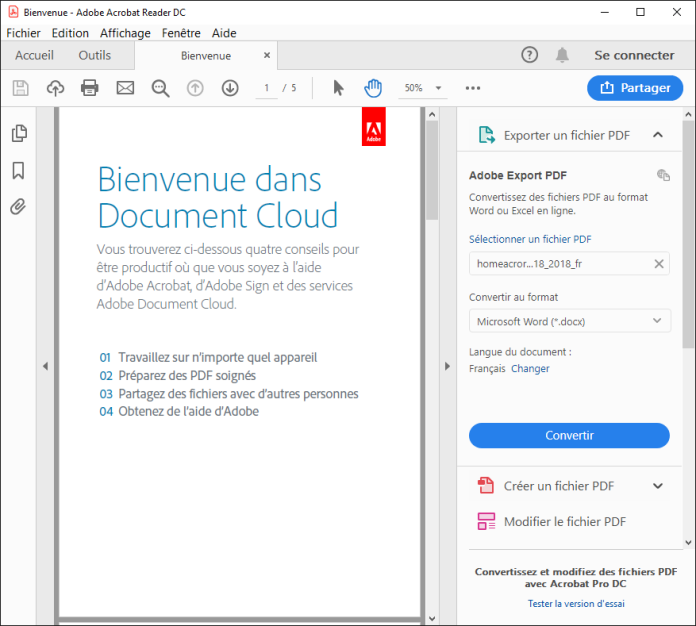Open the Fenêtre menu

[x=181, y=33]
